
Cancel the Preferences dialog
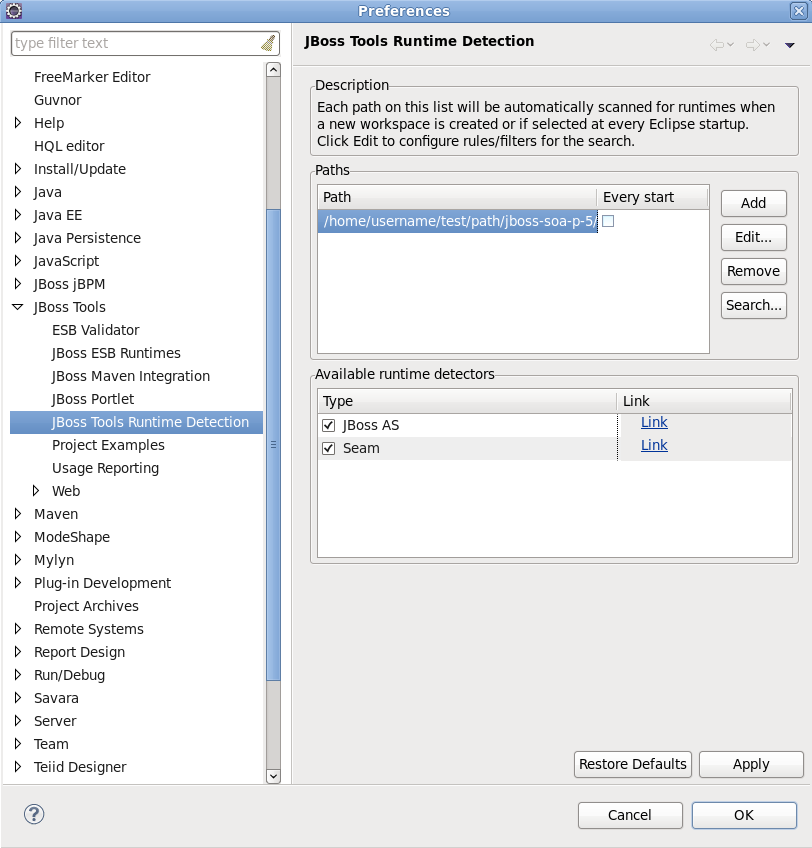[x=630, y=815]
